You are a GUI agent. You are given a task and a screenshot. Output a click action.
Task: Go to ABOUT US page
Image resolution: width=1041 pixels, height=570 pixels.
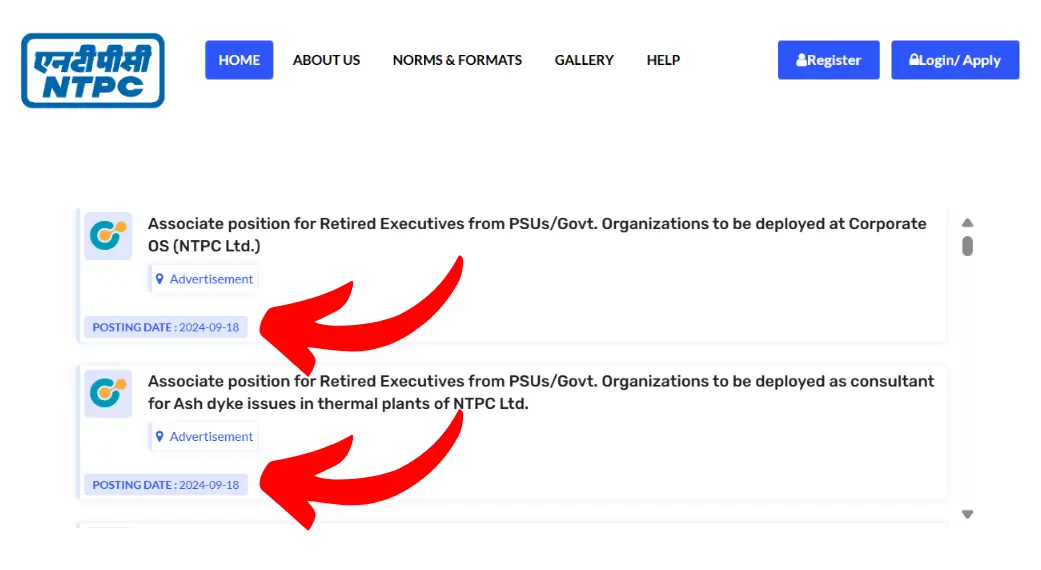[x=326, y=60]
